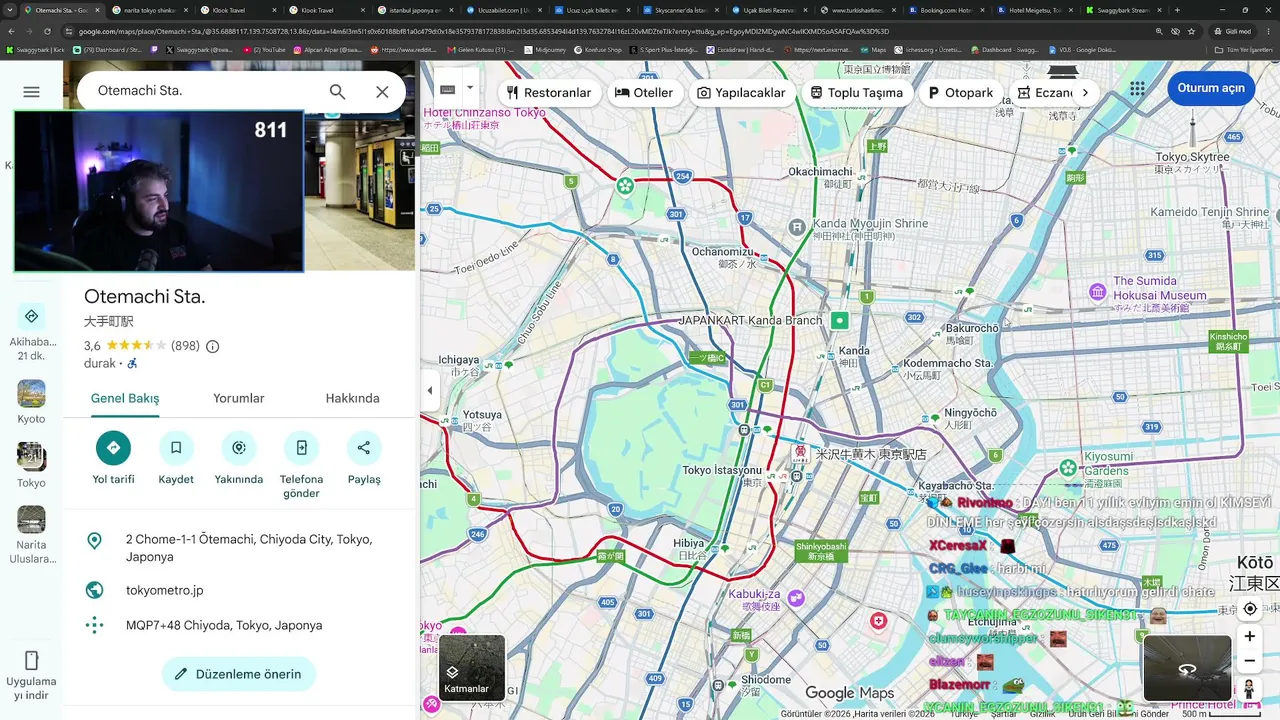This screenshot has width=1280, height=720.
Task: Filter map by Oteller
Action: tap(644, 92)
